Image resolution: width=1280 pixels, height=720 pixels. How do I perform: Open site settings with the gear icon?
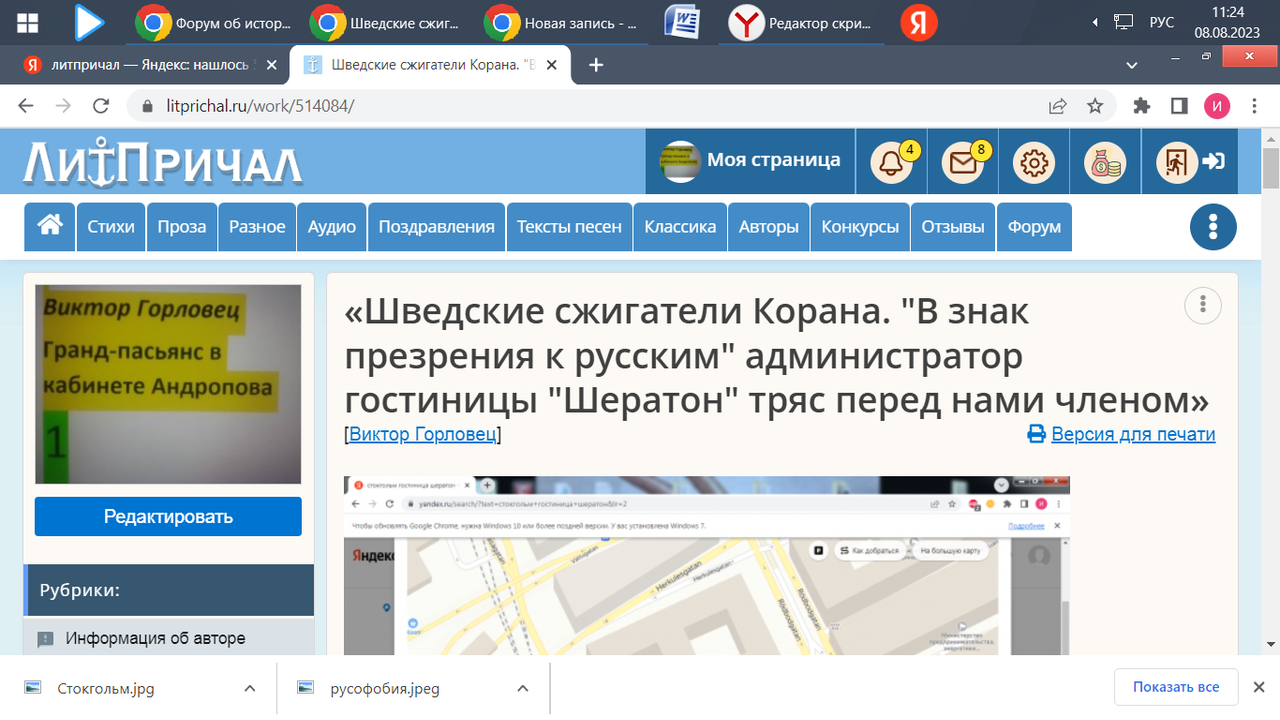pos(1034,161)
